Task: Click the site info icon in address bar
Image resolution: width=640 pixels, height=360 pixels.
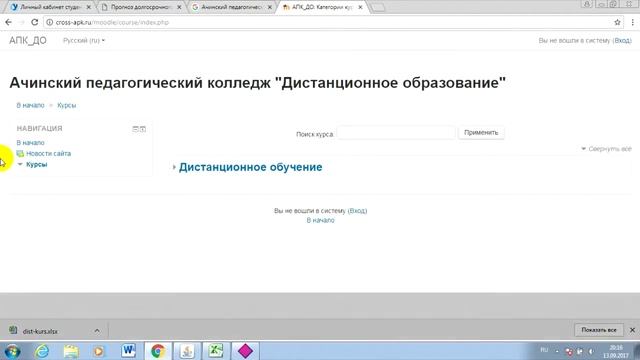Action: tap(50, 22)
